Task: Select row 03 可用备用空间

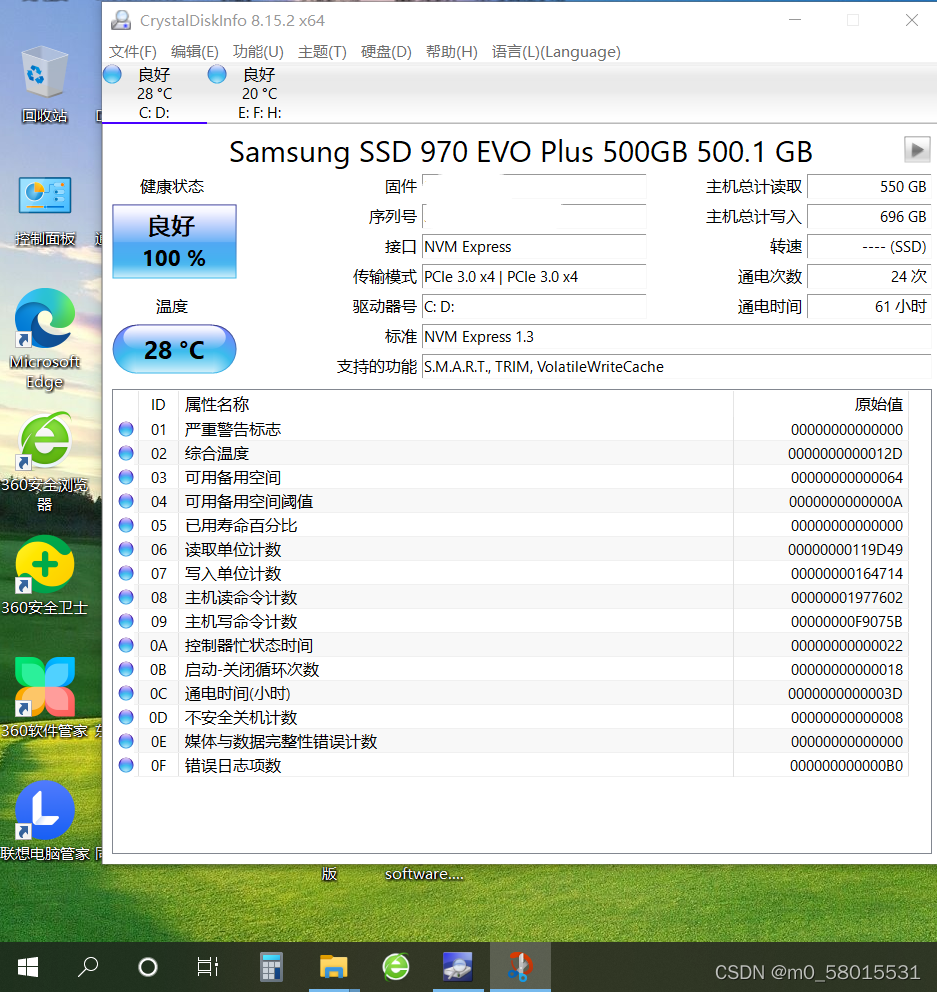Action: pos(511,477)
